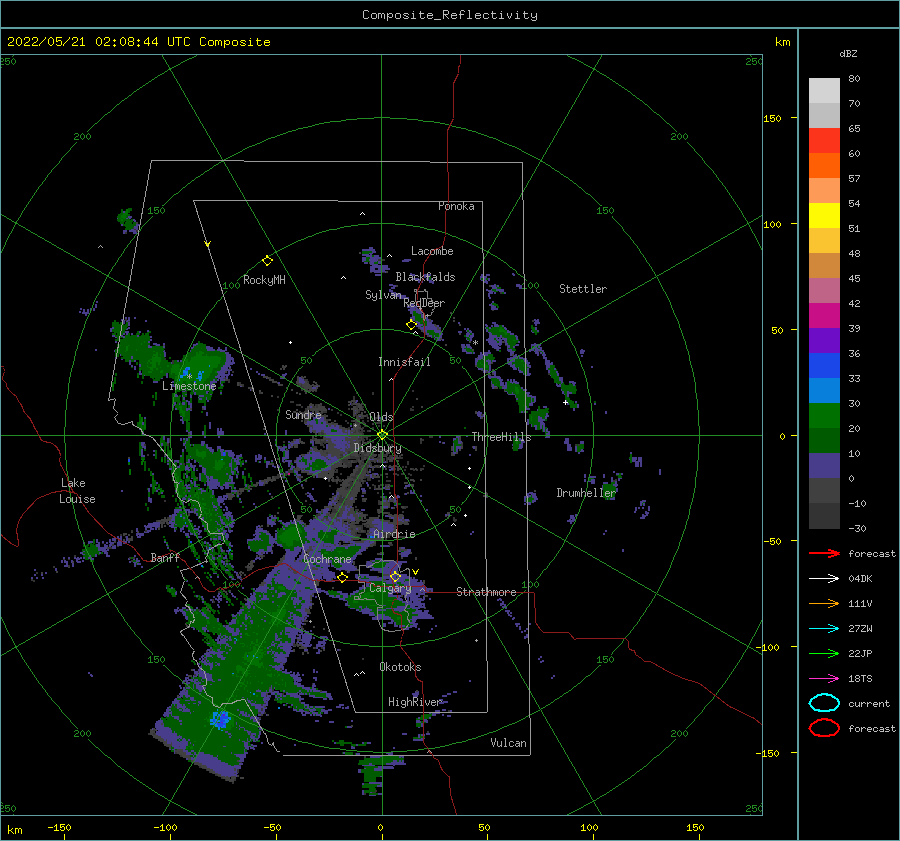Click the Calgary city label

390,588
